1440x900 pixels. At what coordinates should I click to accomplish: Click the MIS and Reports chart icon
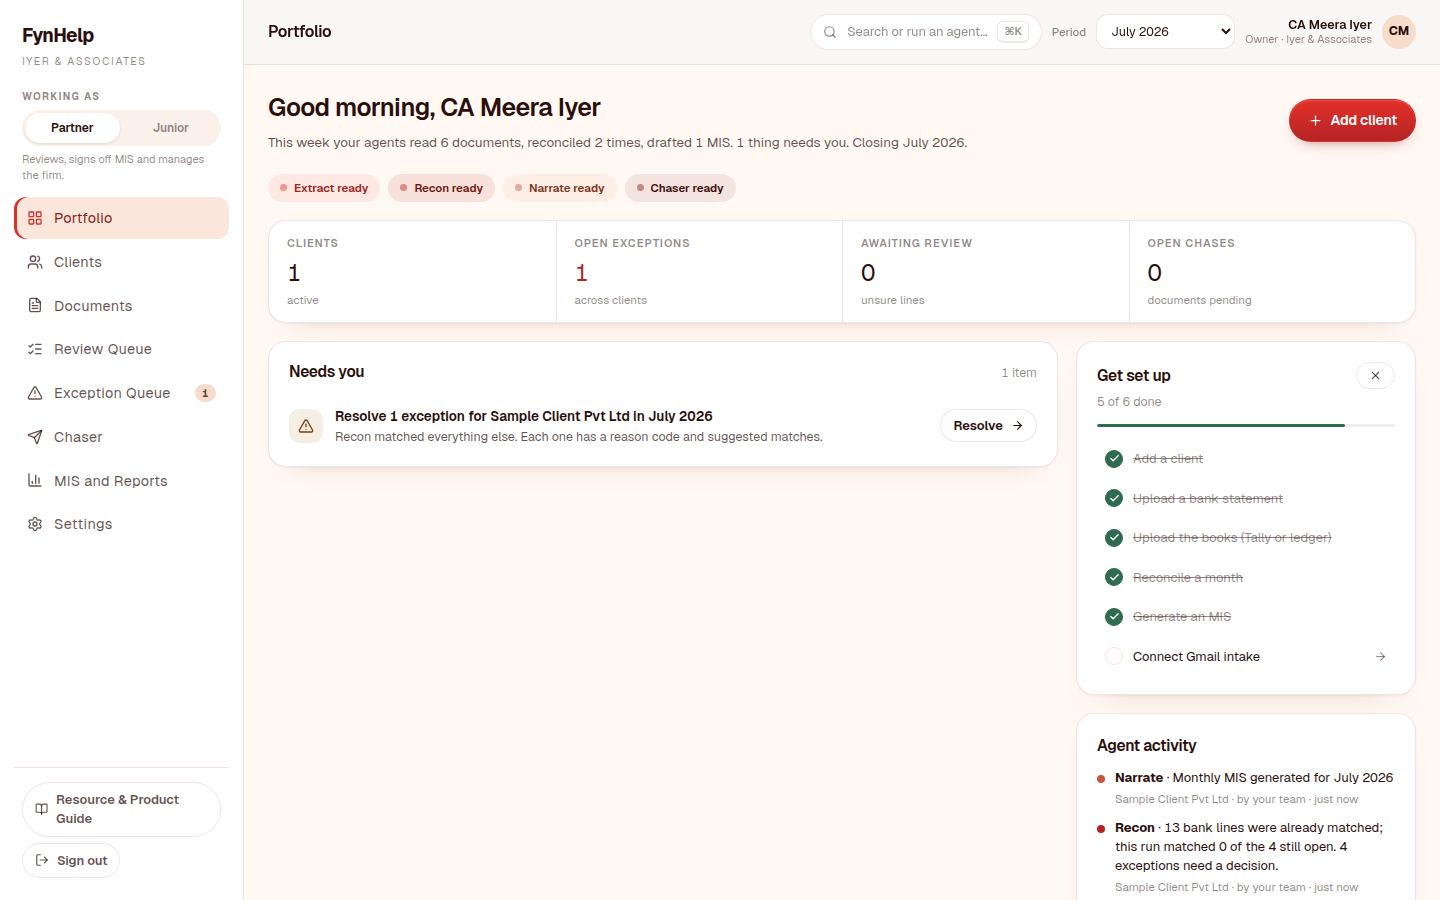click(35, 481)
